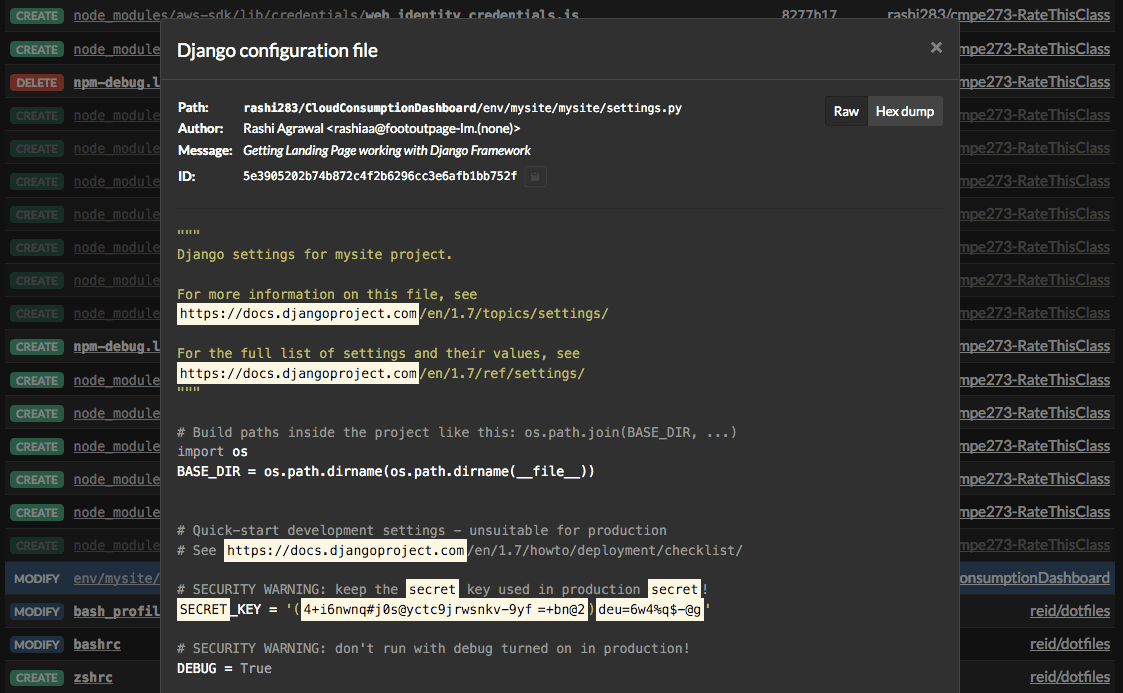1123x693 pixels.
Task: Switch to Raw view
Action: (846, 111)
